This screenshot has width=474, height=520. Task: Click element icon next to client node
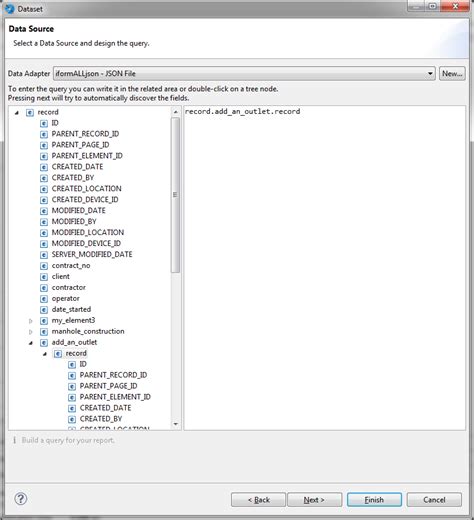(x=44, y=277)
